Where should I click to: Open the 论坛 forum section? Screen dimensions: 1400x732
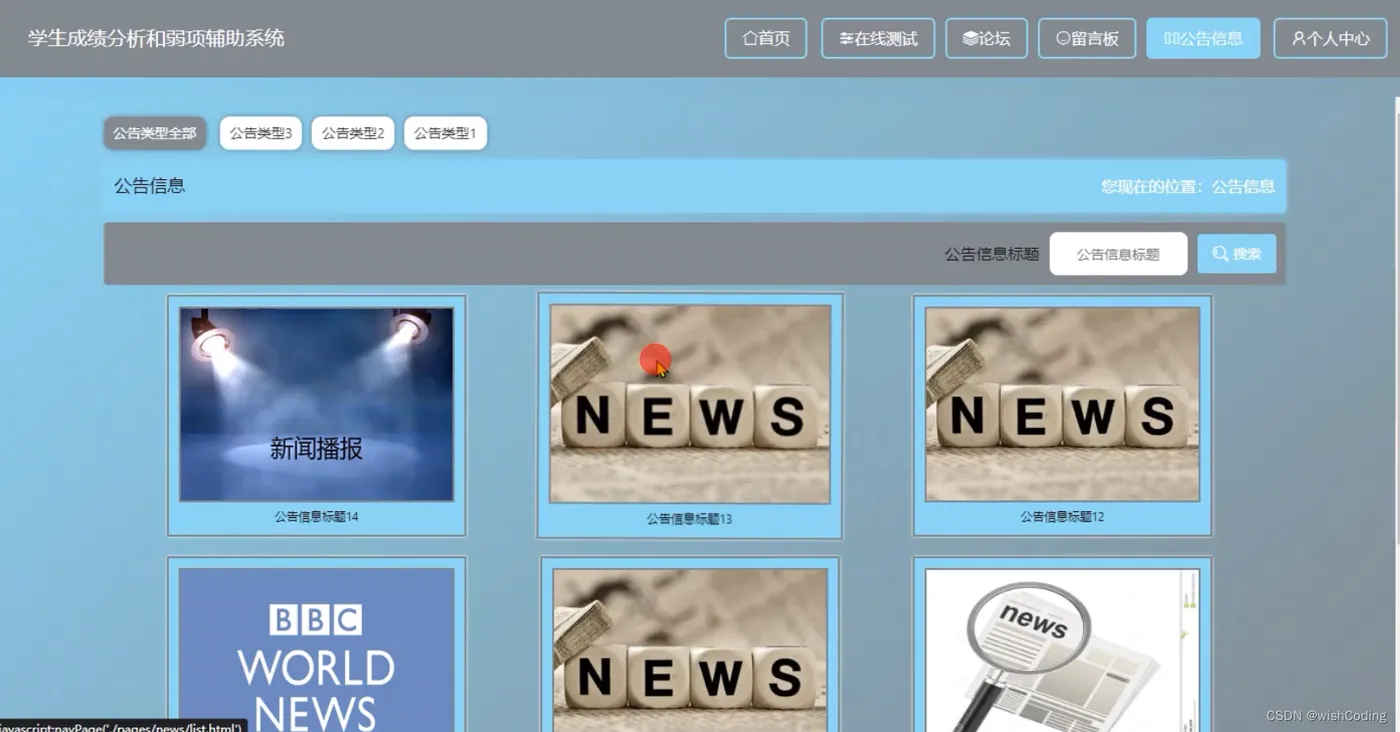click(x=986, y=38)
